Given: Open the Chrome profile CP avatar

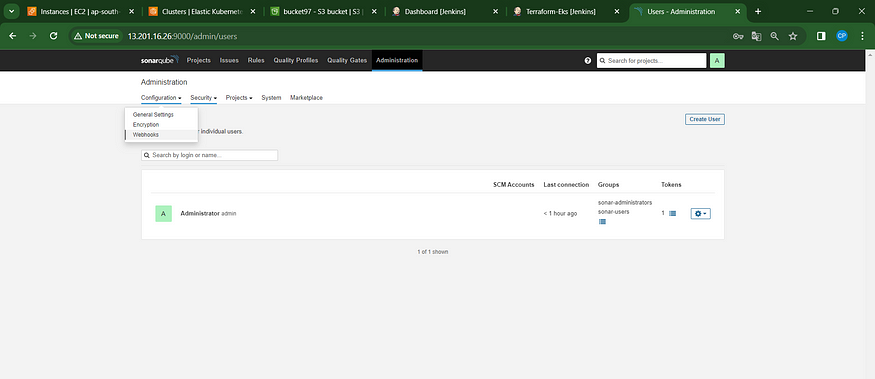Looking at the screenshot, I should [x=842, y=36].
